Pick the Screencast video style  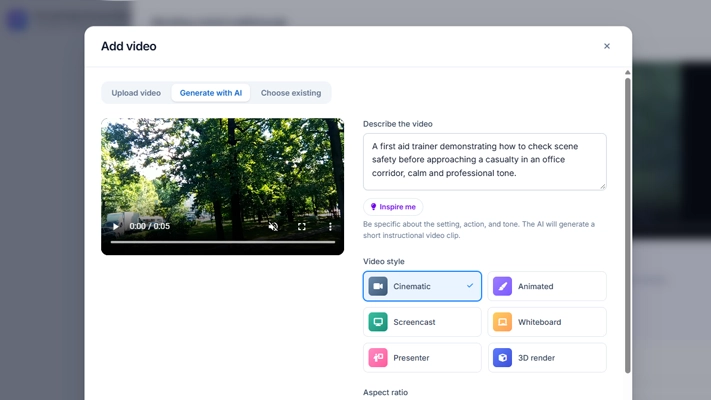[422, 322]
